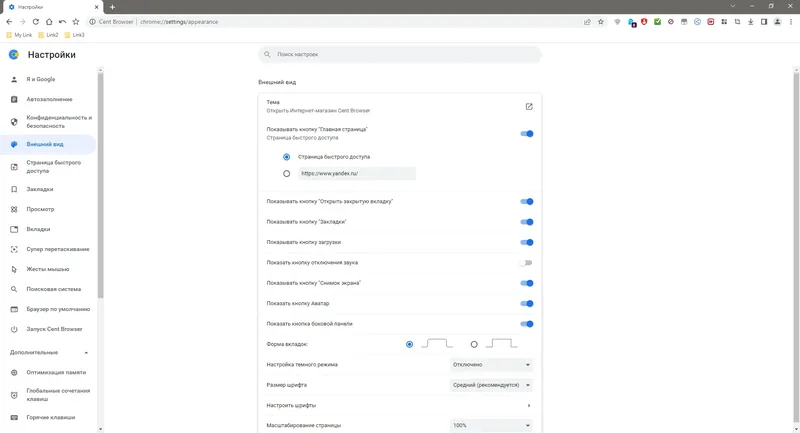Open the new tab with plus button
The width and height of the screenshot is (800, 433).
coord(112,7)
